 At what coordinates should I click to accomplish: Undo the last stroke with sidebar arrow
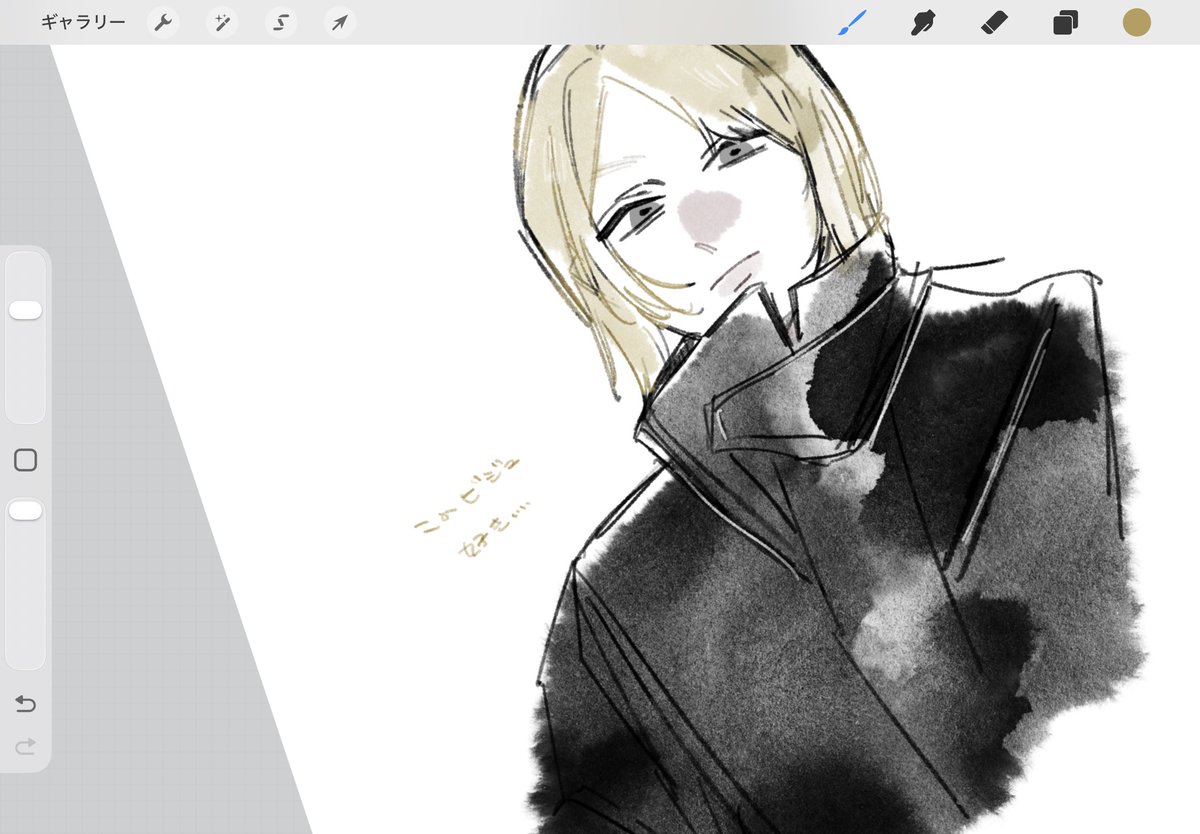point(26,705)
